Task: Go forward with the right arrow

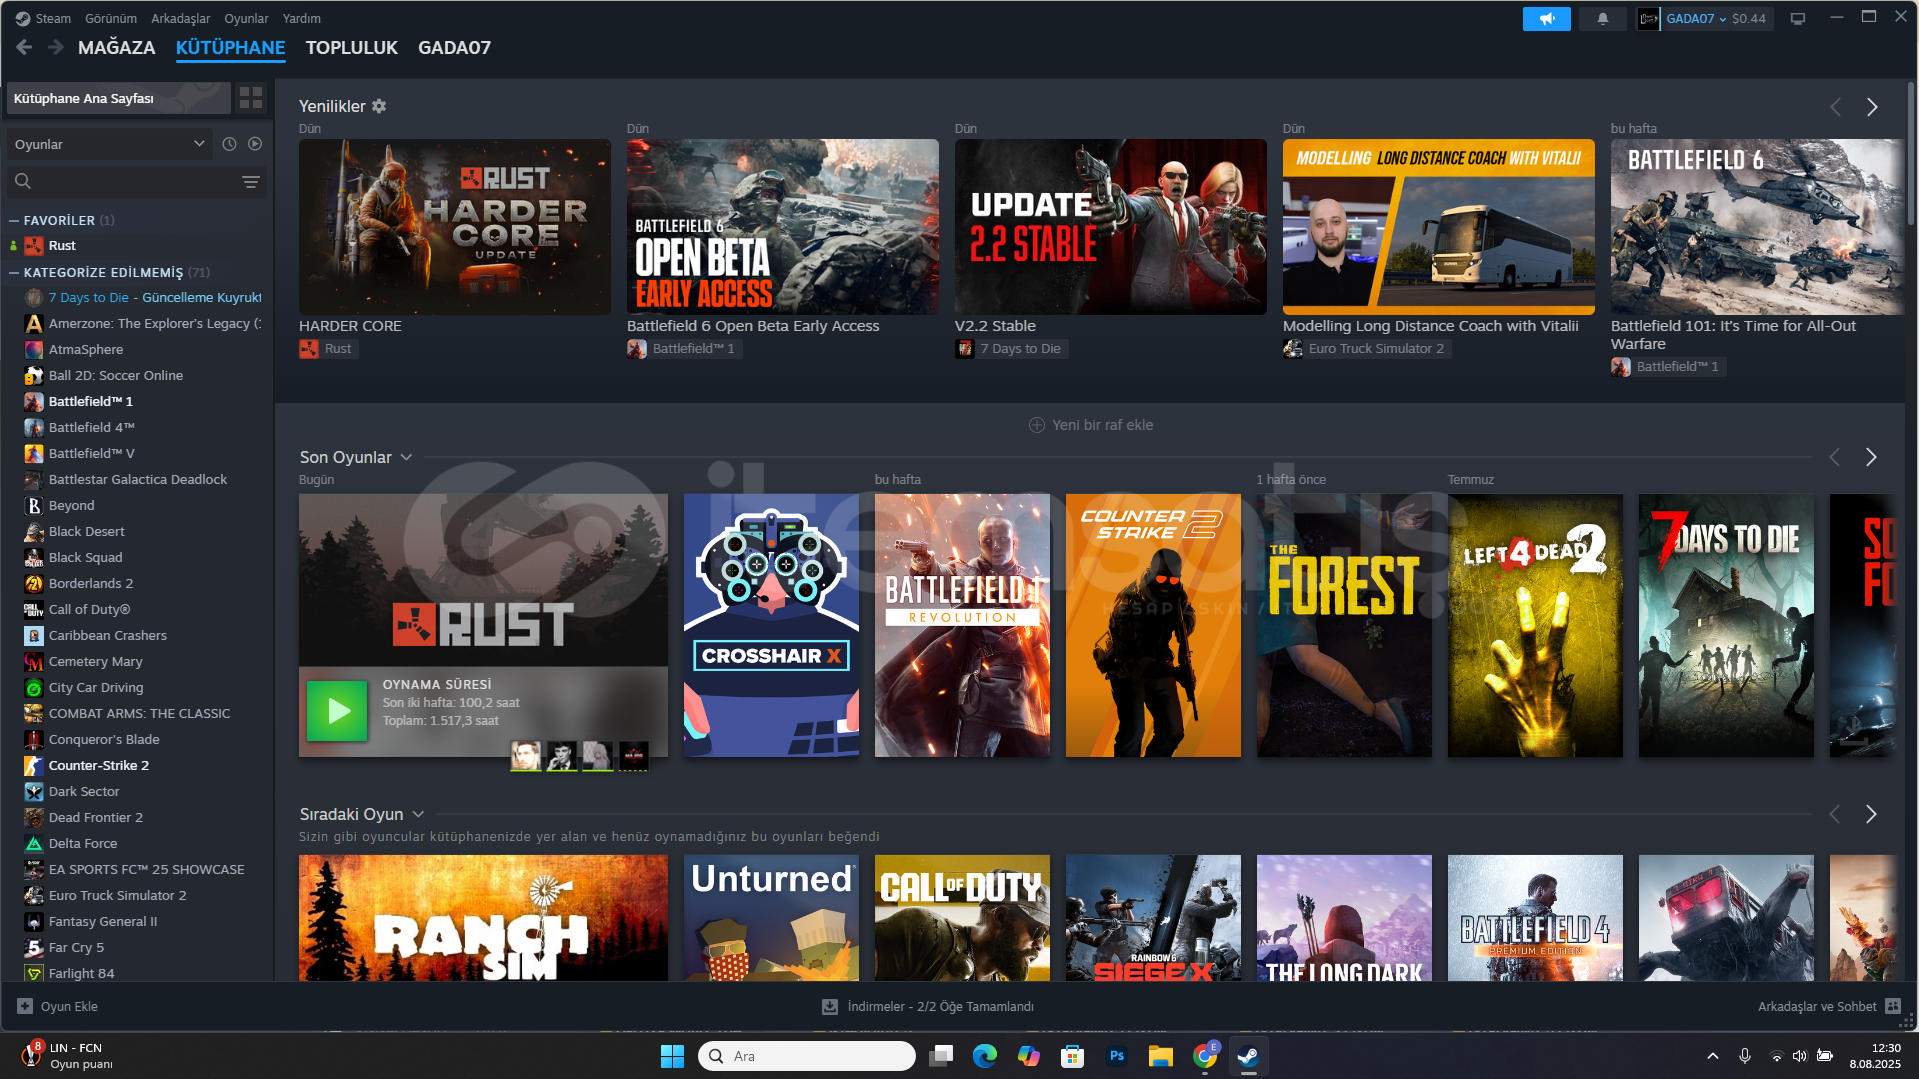Action: (x=55, y=47)
